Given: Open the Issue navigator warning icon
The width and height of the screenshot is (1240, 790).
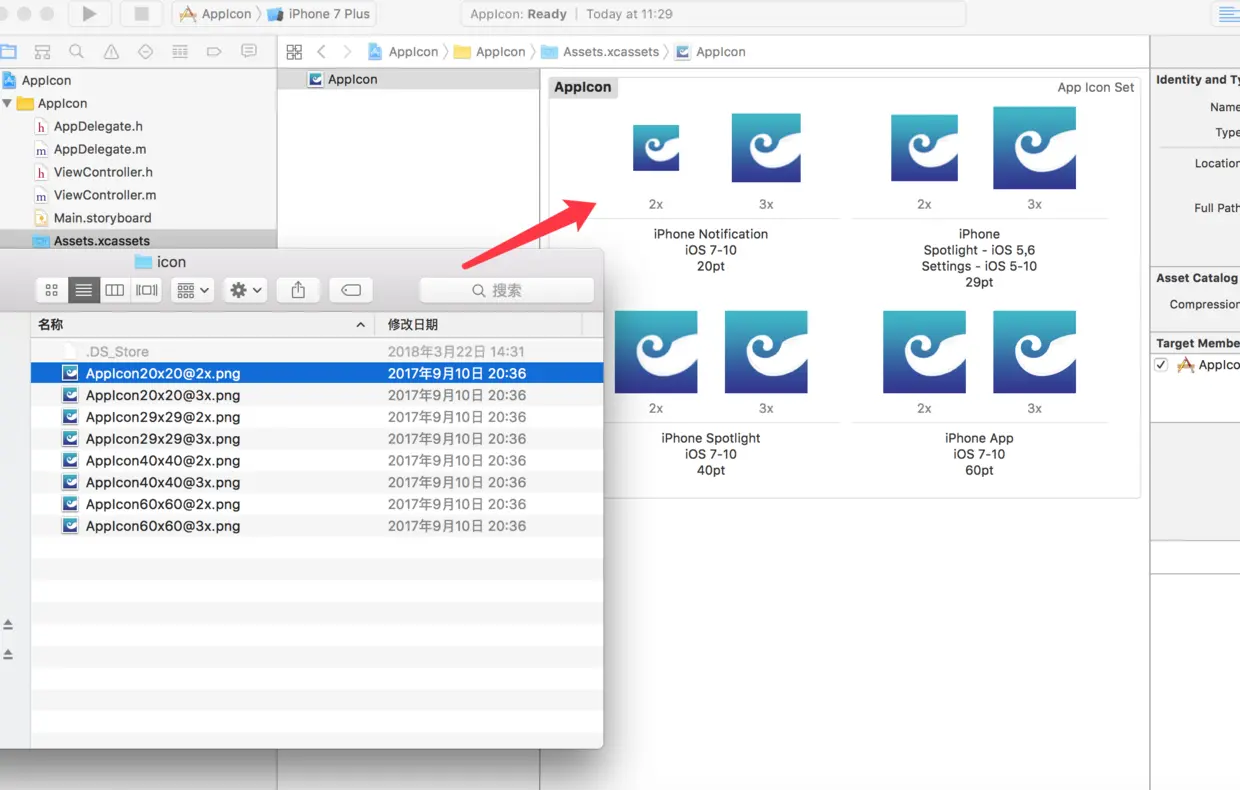Looking at the screenshot, I should pos(111,52).
